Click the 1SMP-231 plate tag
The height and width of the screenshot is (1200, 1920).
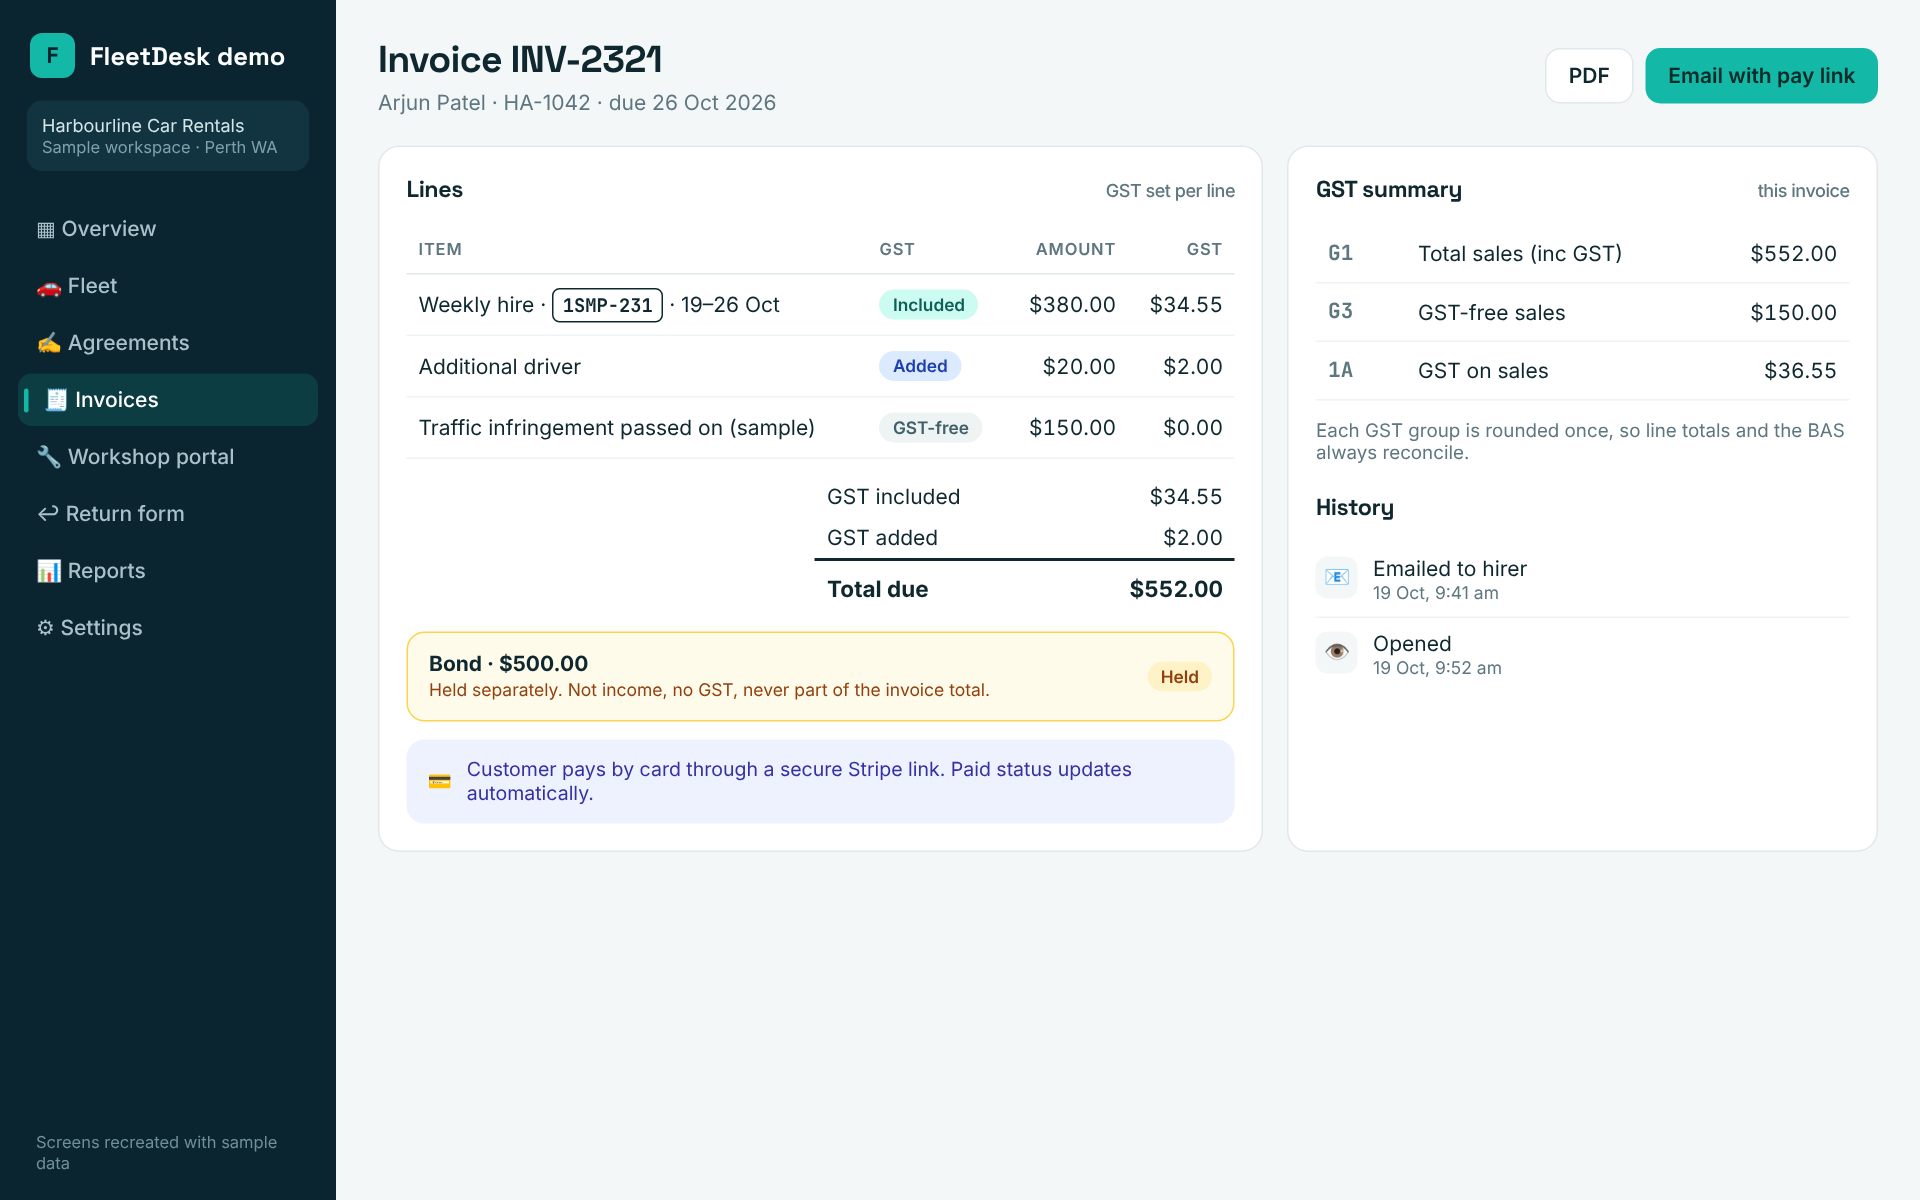pyautogui.click(x=607, y=305)
